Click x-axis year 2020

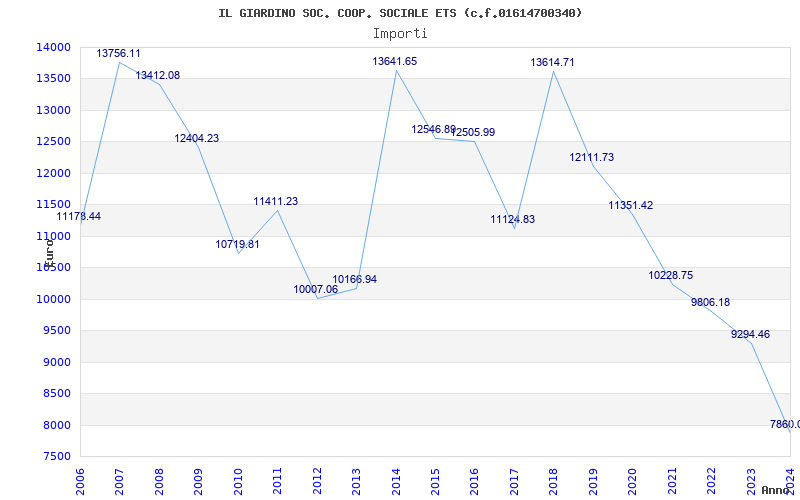tap(633, 481)
